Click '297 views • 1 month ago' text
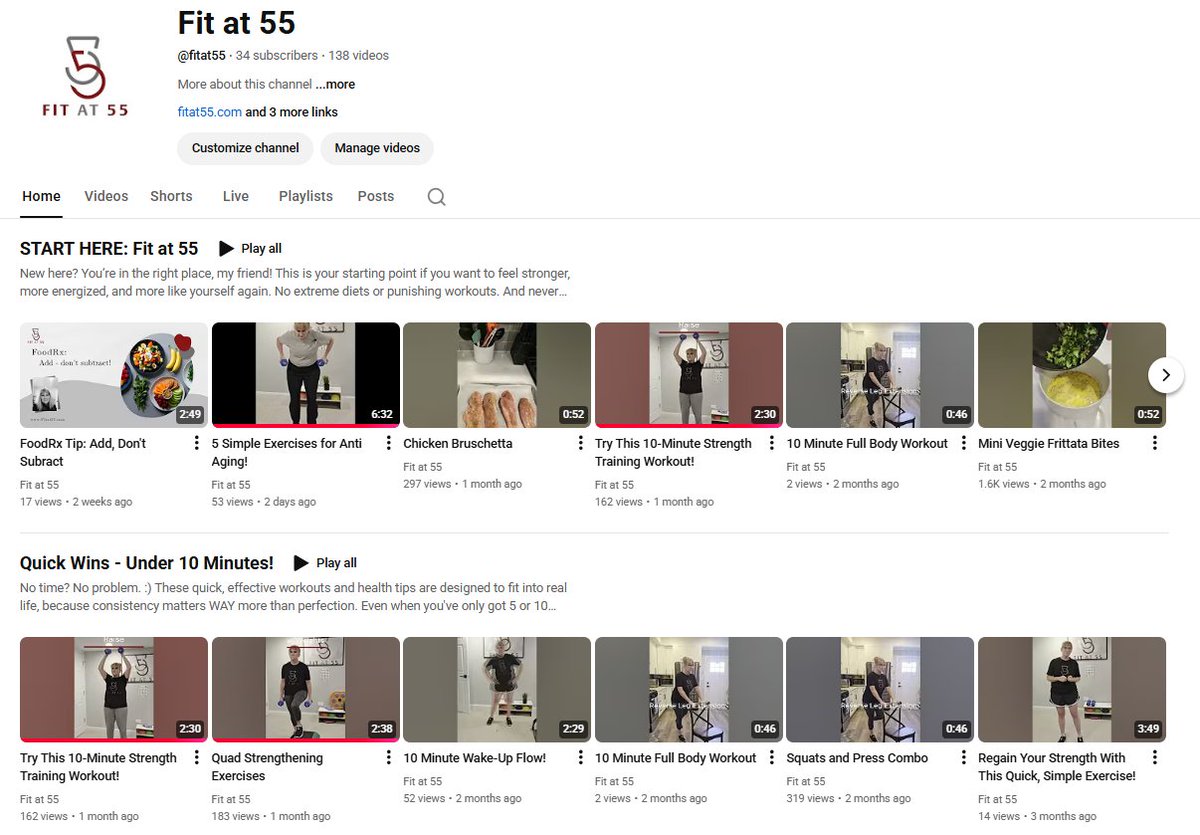This screenshot has width=1200, height=835. click(x=463, y=484)
